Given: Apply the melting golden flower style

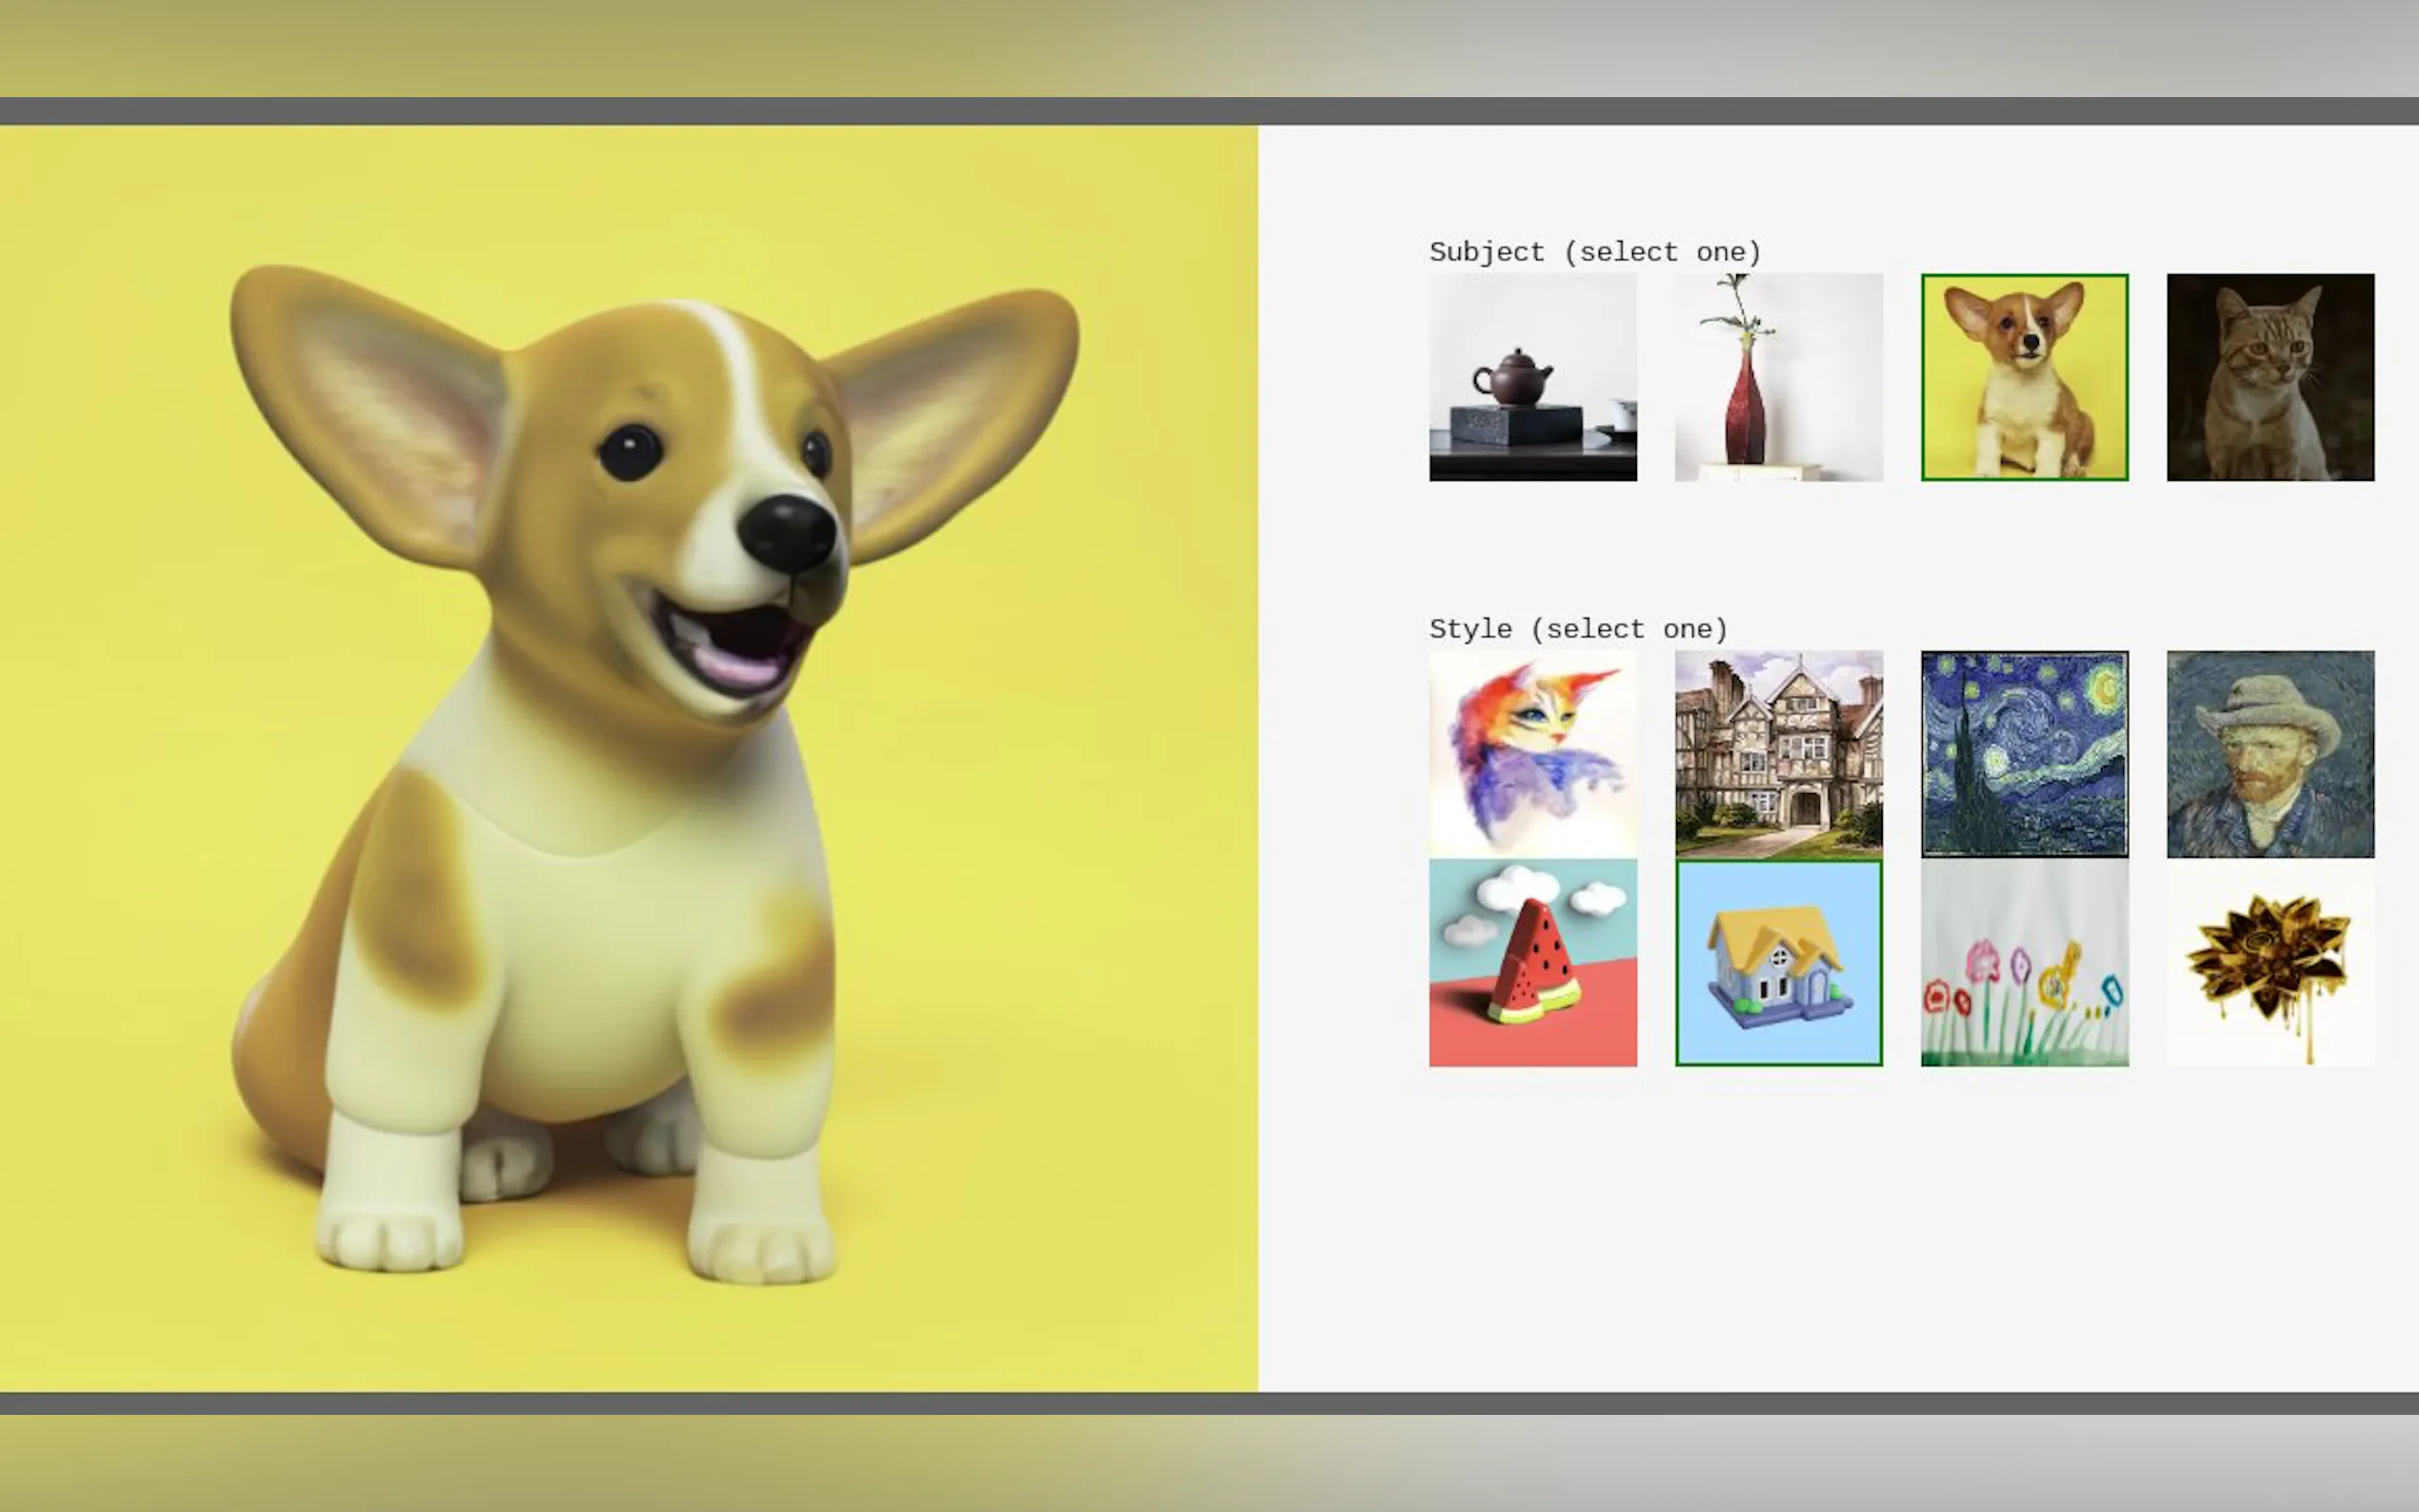Looking at the screenshot, I should coord(2270,962).
